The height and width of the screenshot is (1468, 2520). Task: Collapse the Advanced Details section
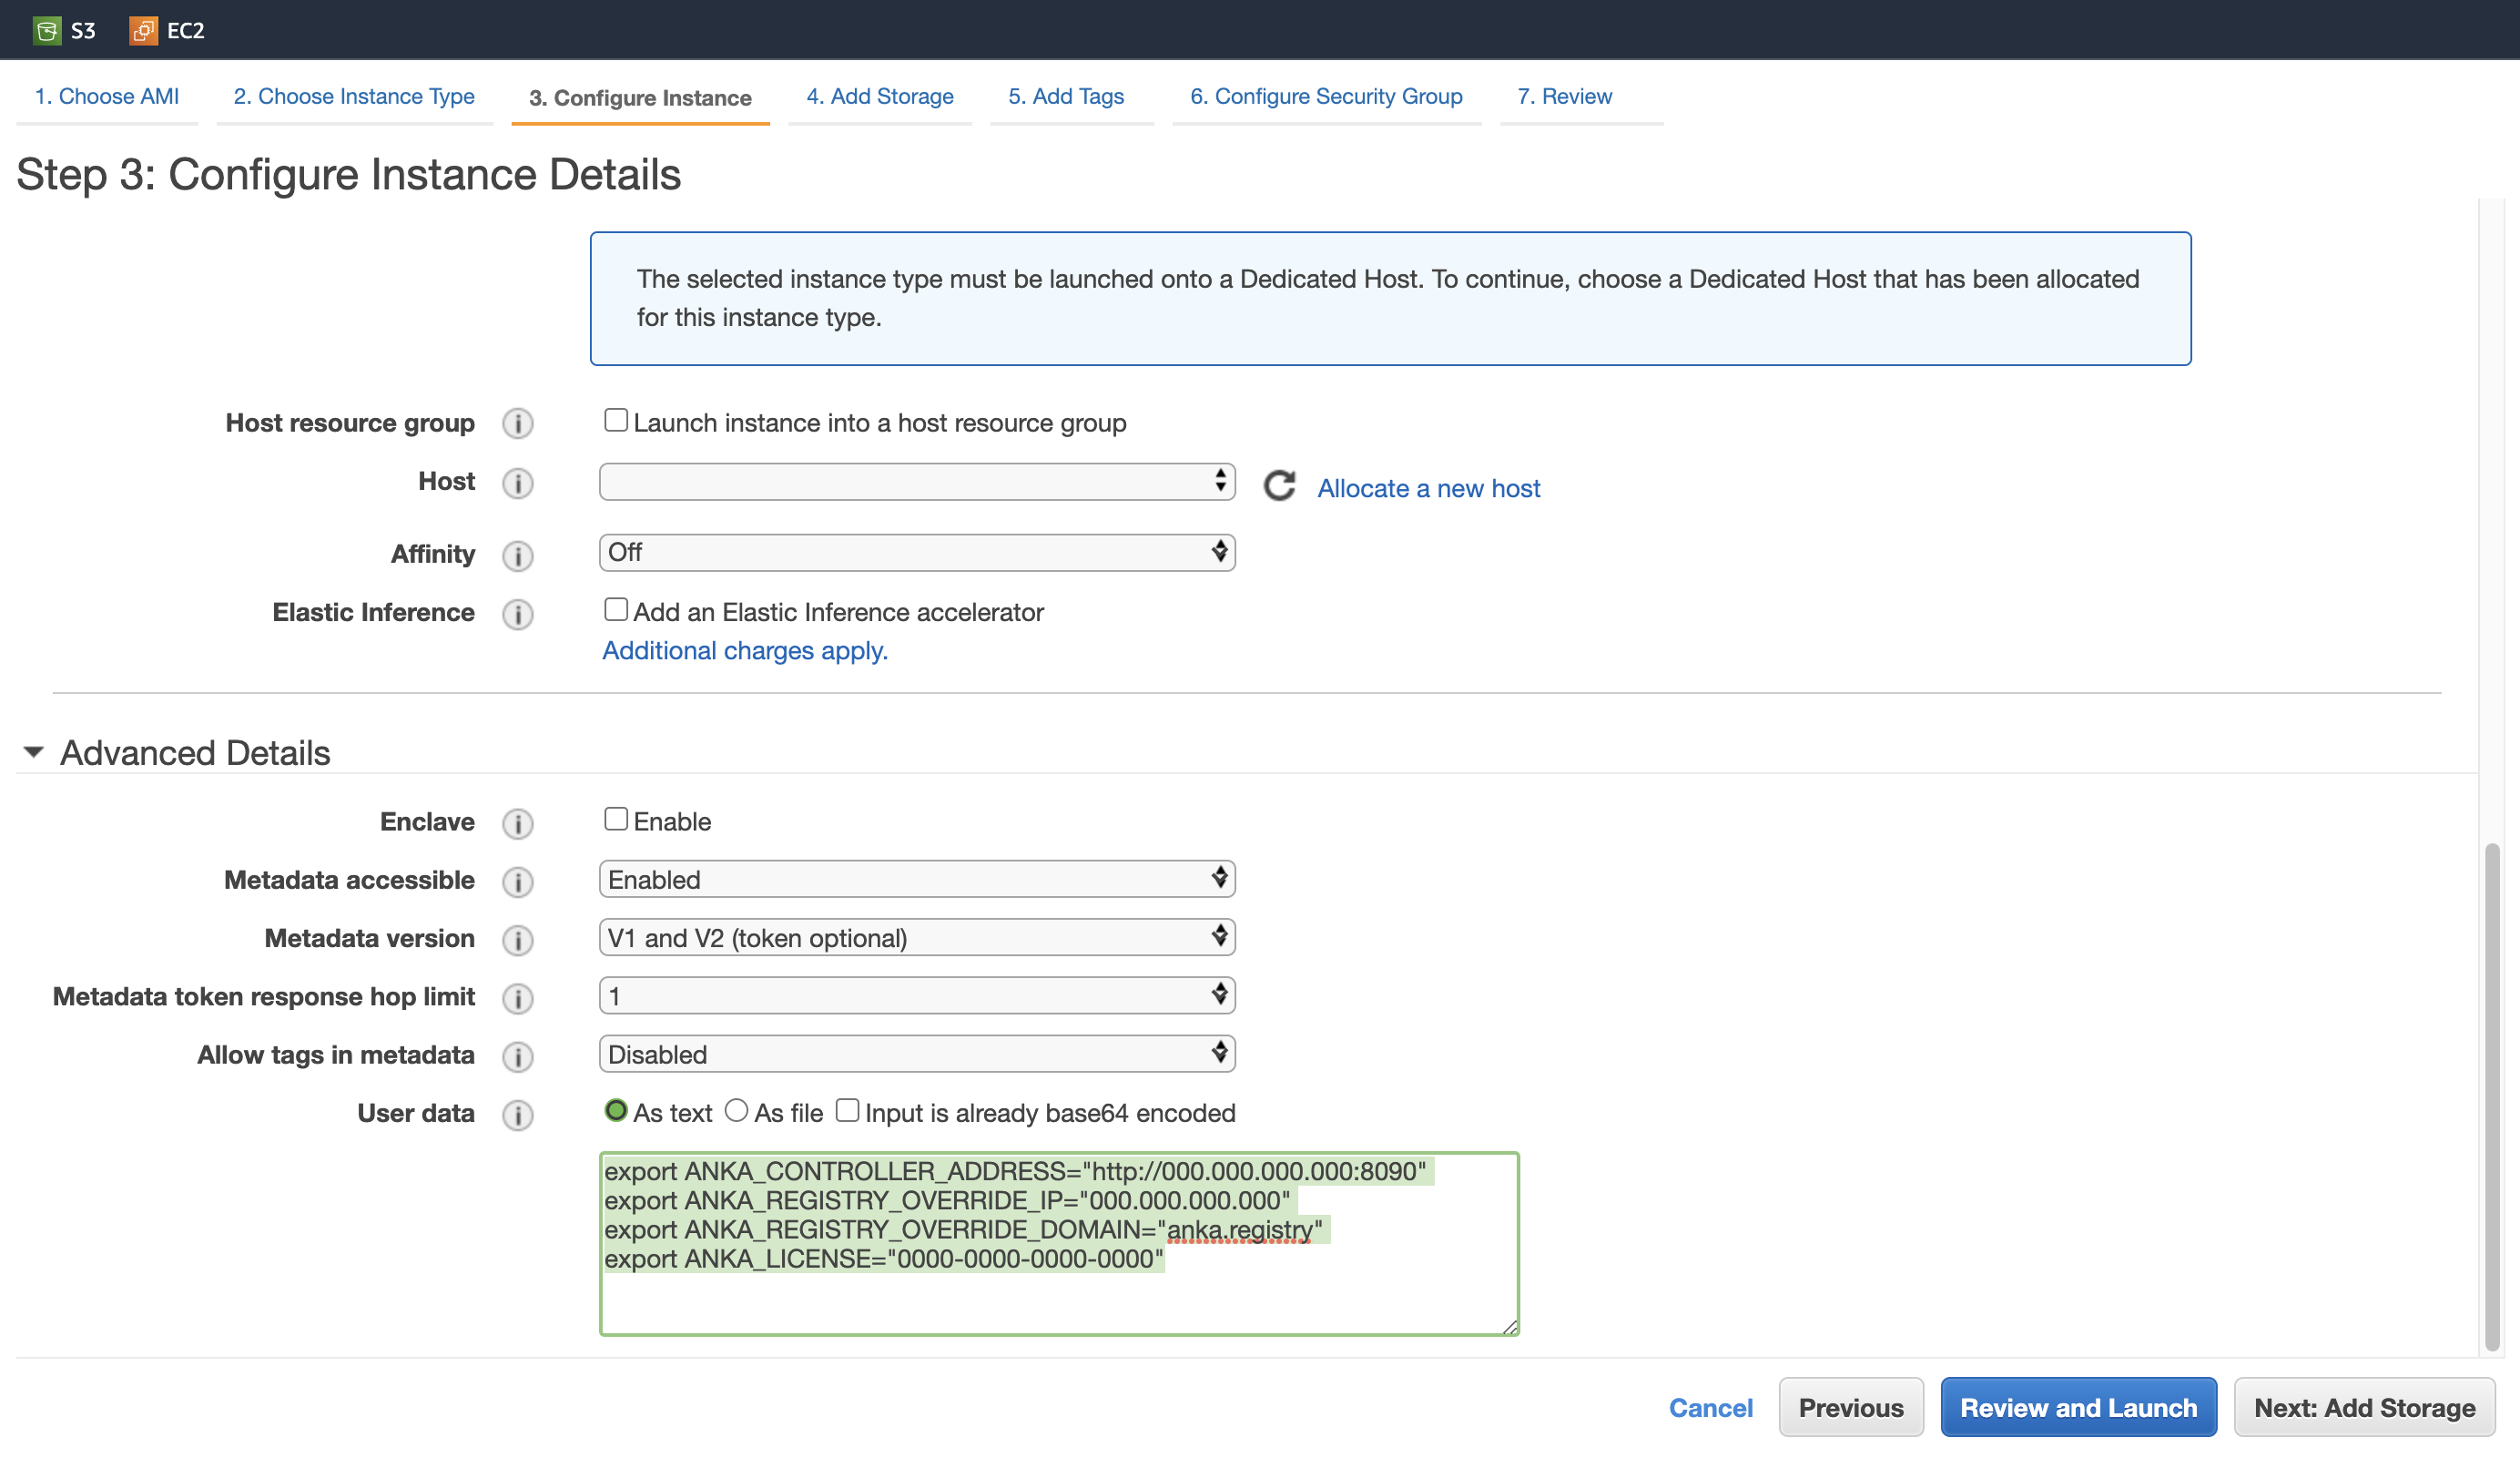point(34,752)
